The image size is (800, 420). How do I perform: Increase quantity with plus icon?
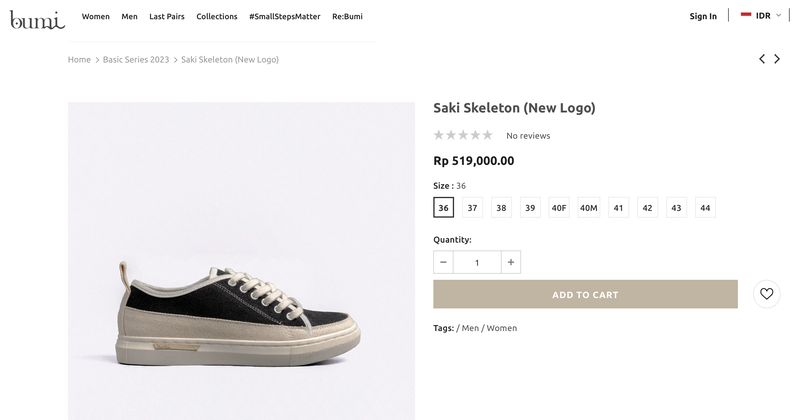(511, 262)
